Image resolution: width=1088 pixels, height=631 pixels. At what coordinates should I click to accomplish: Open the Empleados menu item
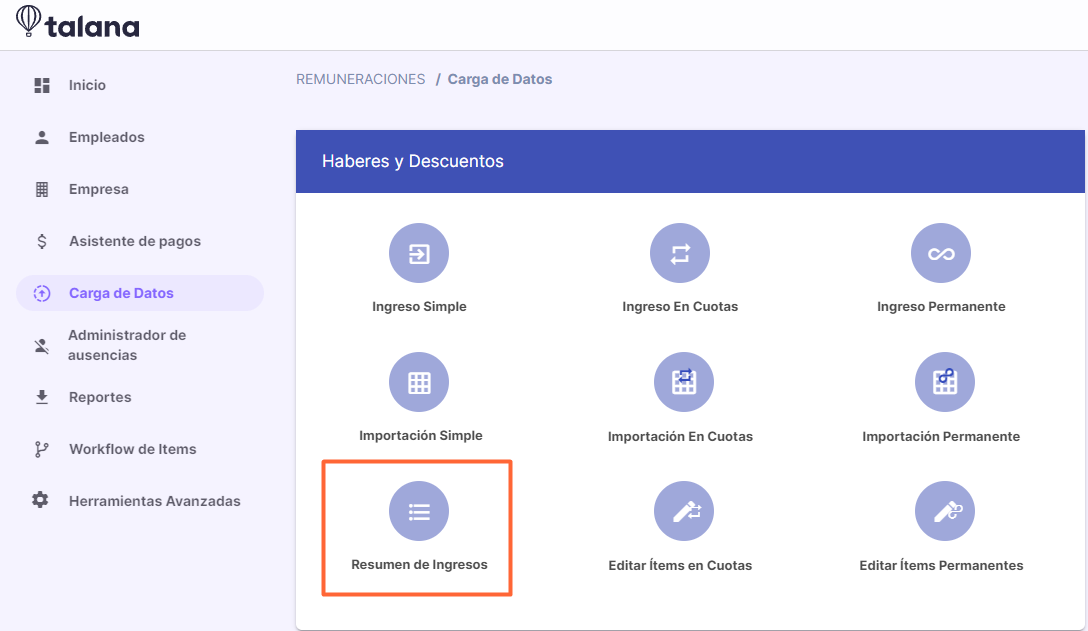pos(107,137)
